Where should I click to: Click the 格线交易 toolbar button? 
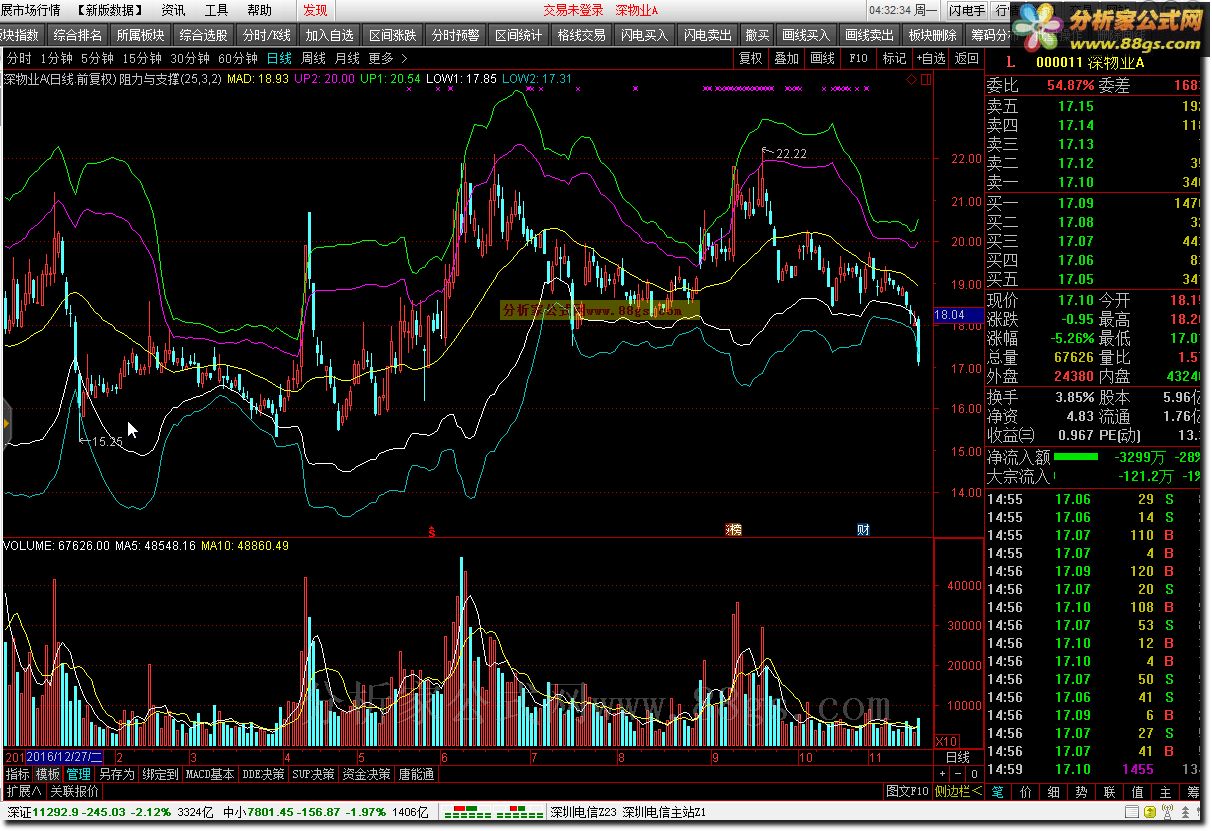pyautogui.click(x=582, y=35)
